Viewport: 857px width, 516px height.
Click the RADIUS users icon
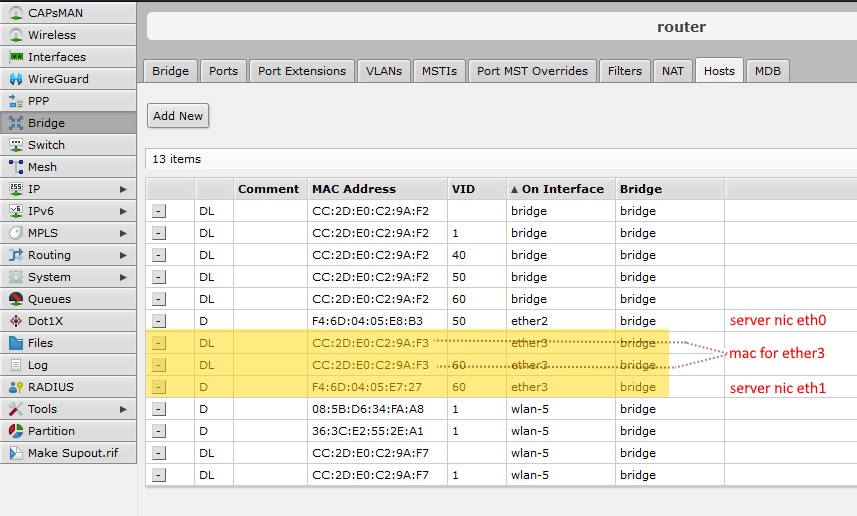(x=16, y=386)
